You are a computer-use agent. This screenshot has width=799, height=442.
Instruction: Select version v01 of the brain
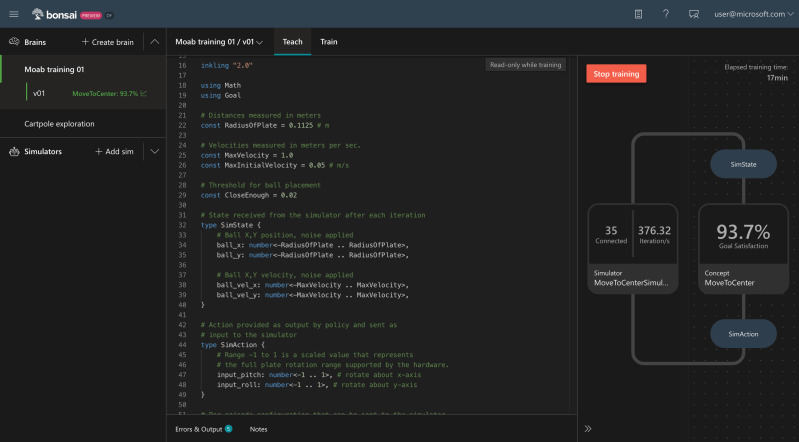tap(39, 93)
